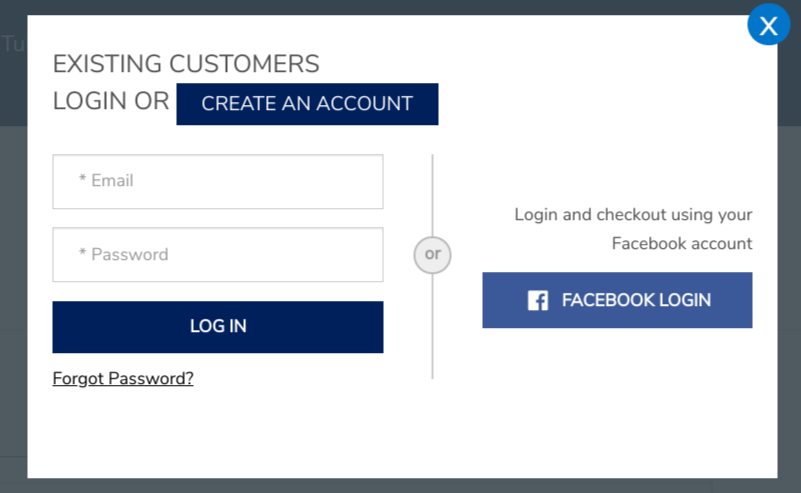The width and height of the screenshot is (801, 493).
Task: Submit with the Log In button
Action: click(x=218, y=326)
